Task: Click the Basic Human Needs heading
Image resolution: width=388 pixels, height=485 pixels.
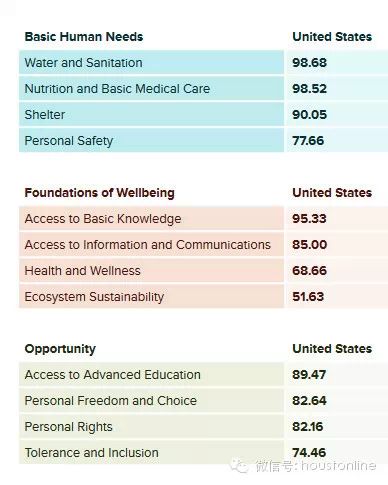Action: tap(84, 37)
